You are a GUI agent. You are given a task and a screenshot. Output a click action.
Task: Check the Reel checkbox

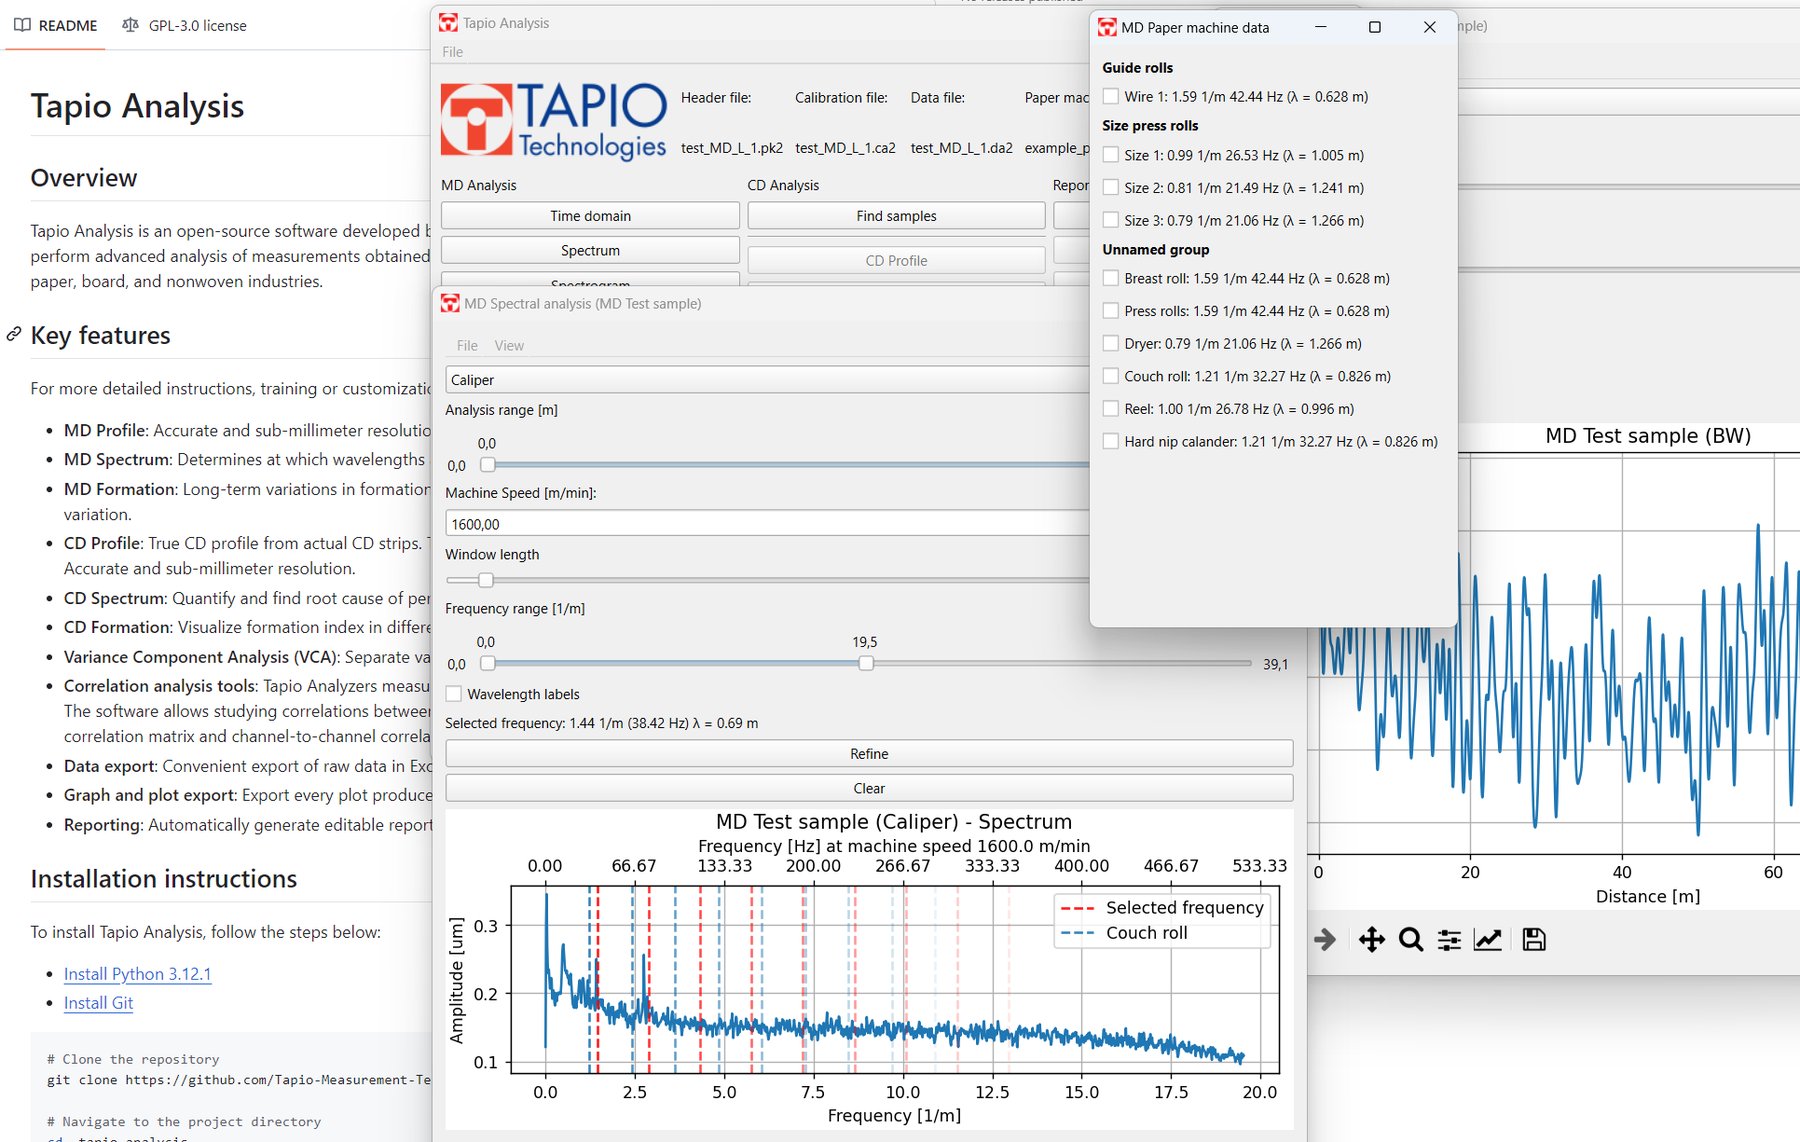1111,408
